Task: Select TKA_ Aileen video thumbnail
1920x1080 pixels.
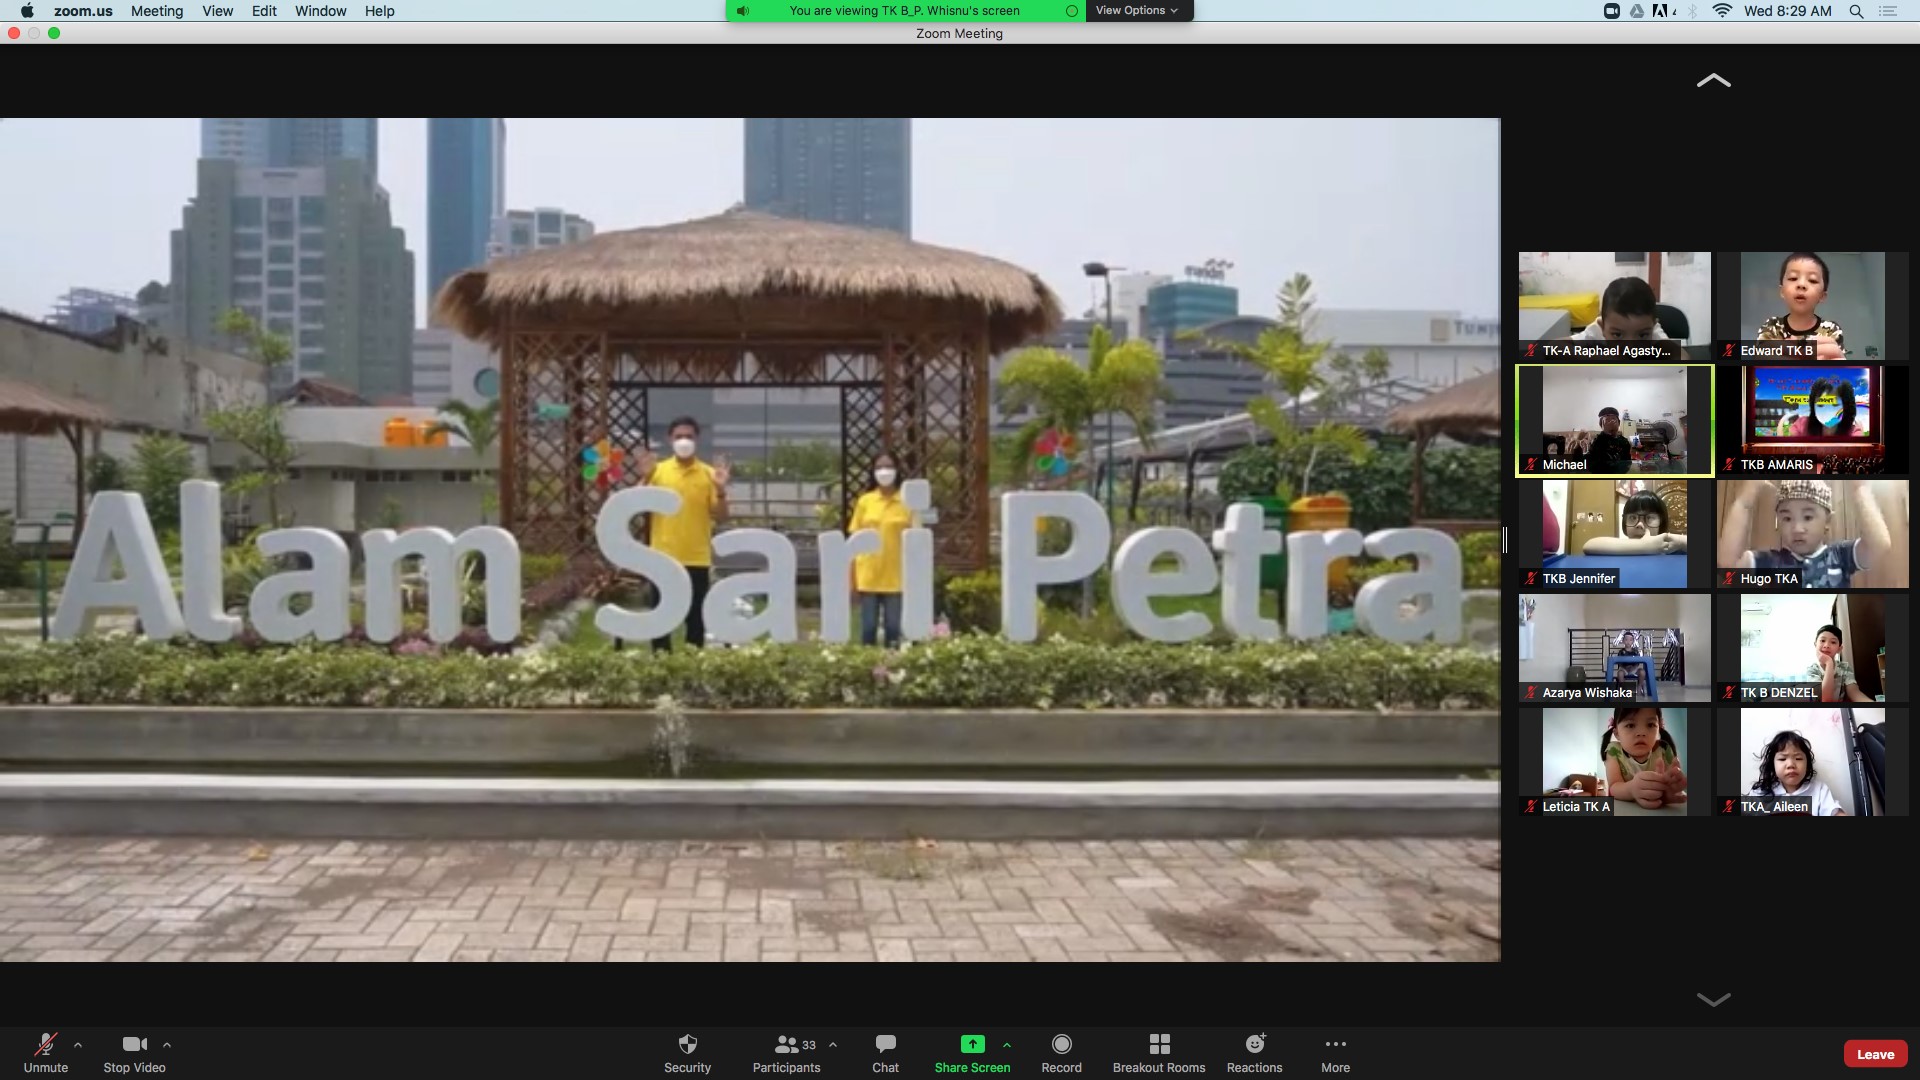Action: 1812,762
